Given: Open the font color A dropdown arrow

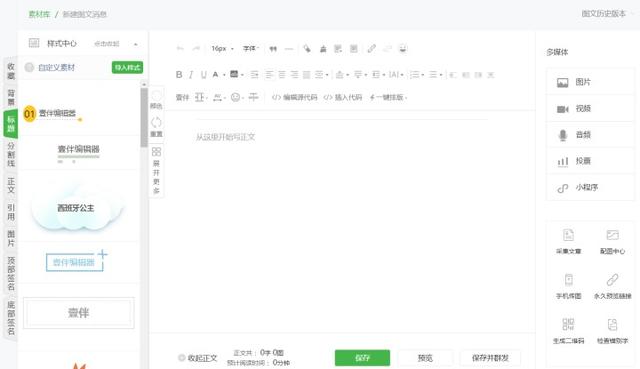Looking at the screenshot, I should 224,75.
